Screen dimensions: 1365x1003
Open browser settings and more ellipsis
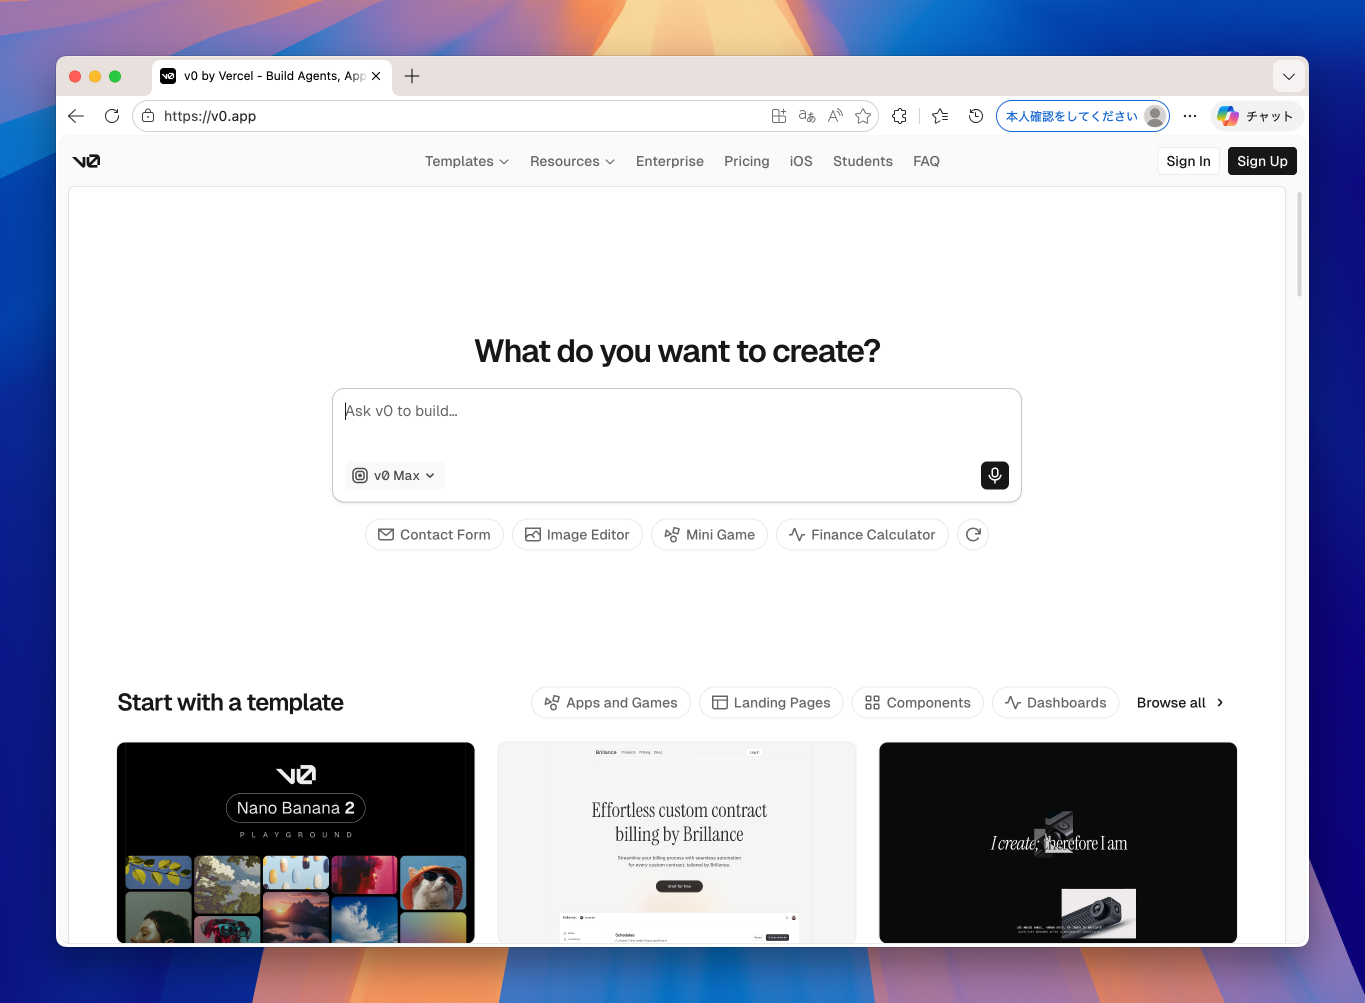(1190, 116)
